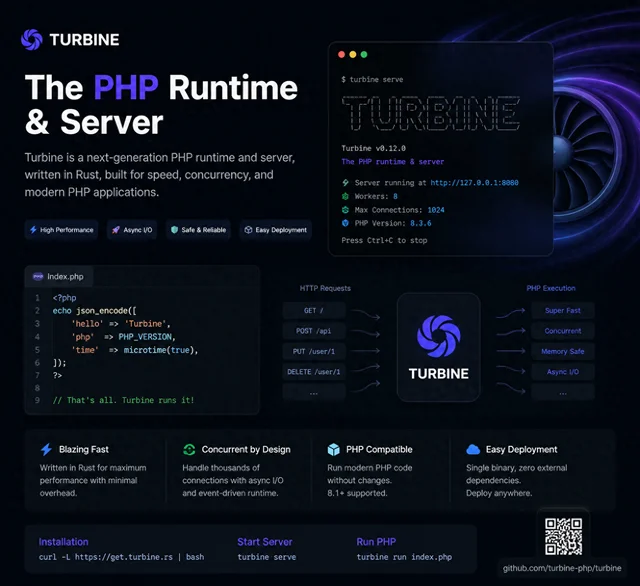This screenshot has height=586, width=640.
Task: Click the icon beside Workers: 8
Action: (345, 196)
